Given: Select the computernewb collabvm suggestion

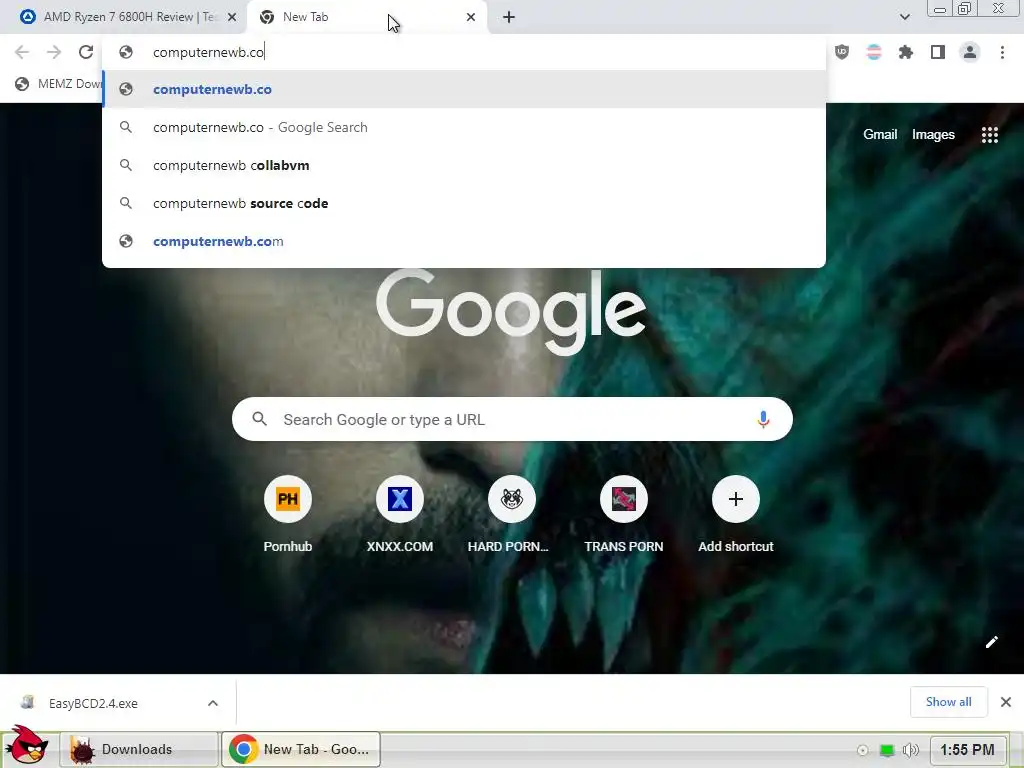Looking at the screenshot, I should click(x=464, y=165).
